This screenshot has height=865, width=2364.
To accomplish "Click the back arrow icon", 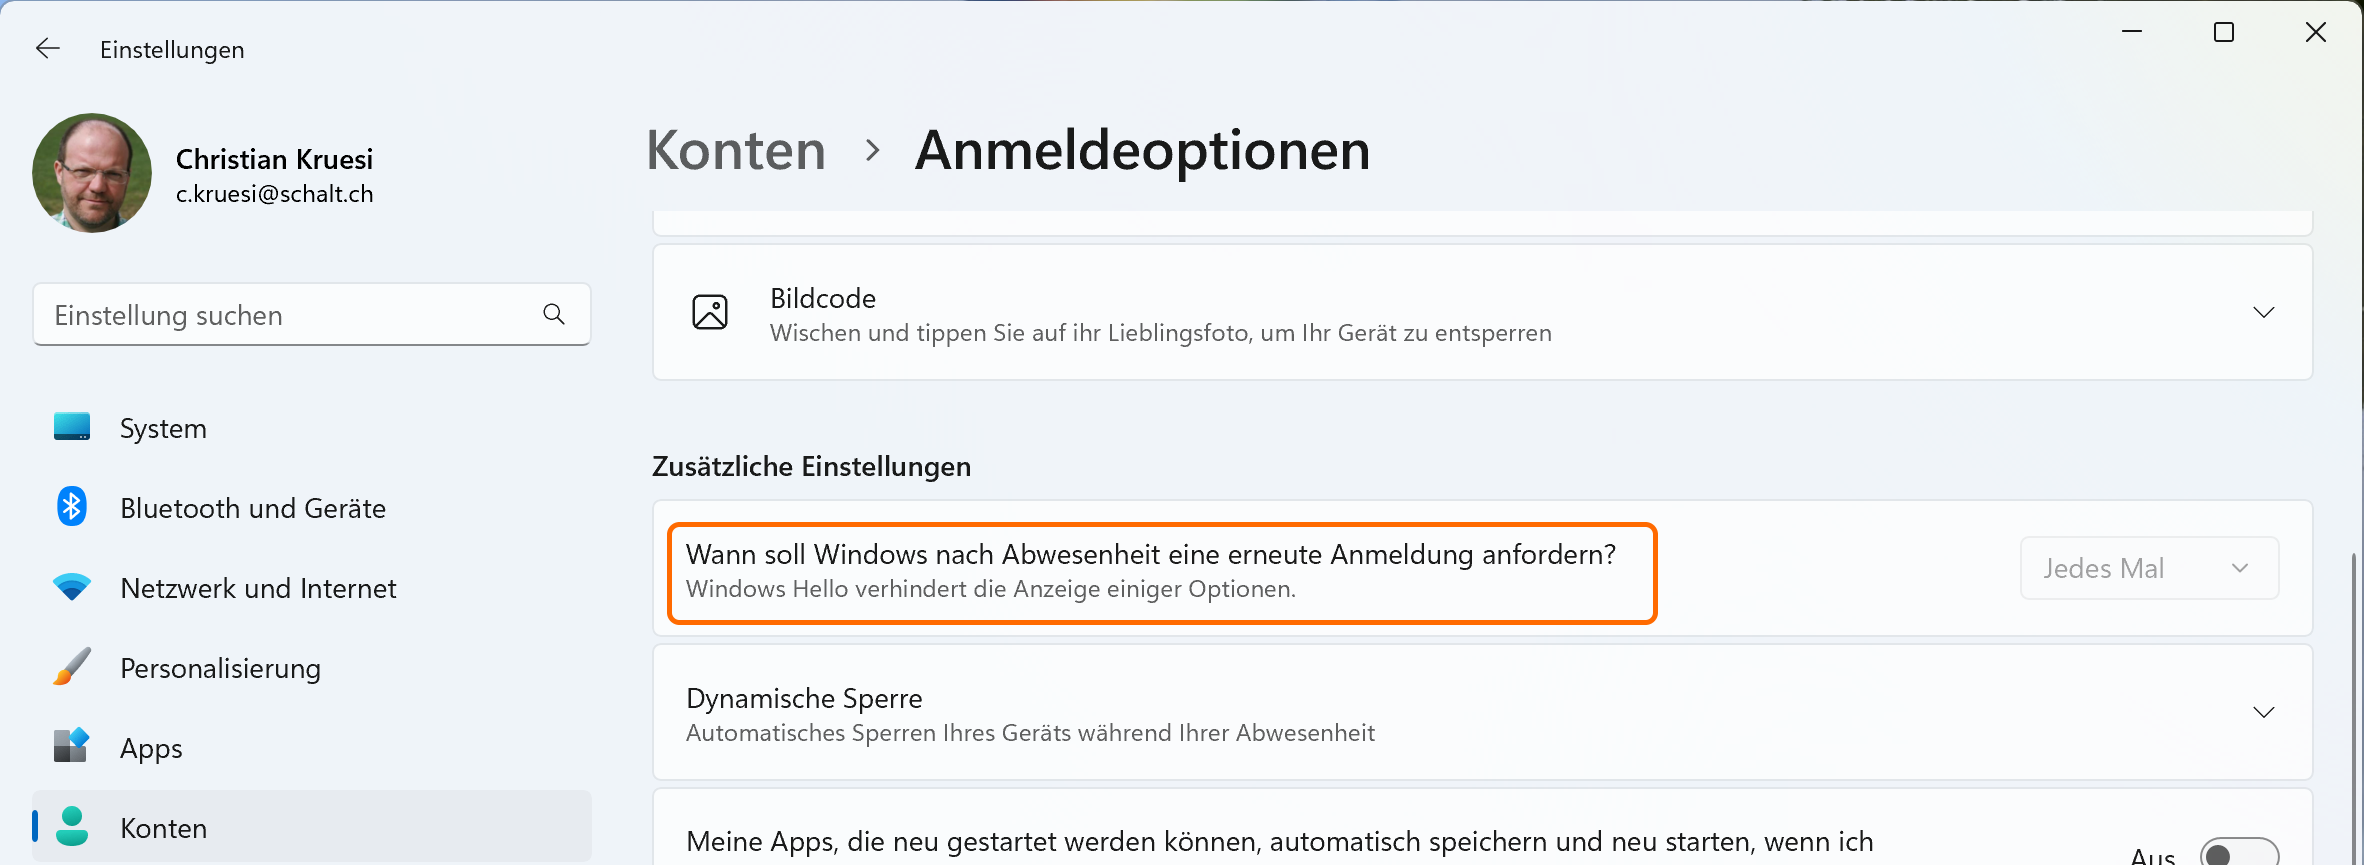I will pos(48,49).
